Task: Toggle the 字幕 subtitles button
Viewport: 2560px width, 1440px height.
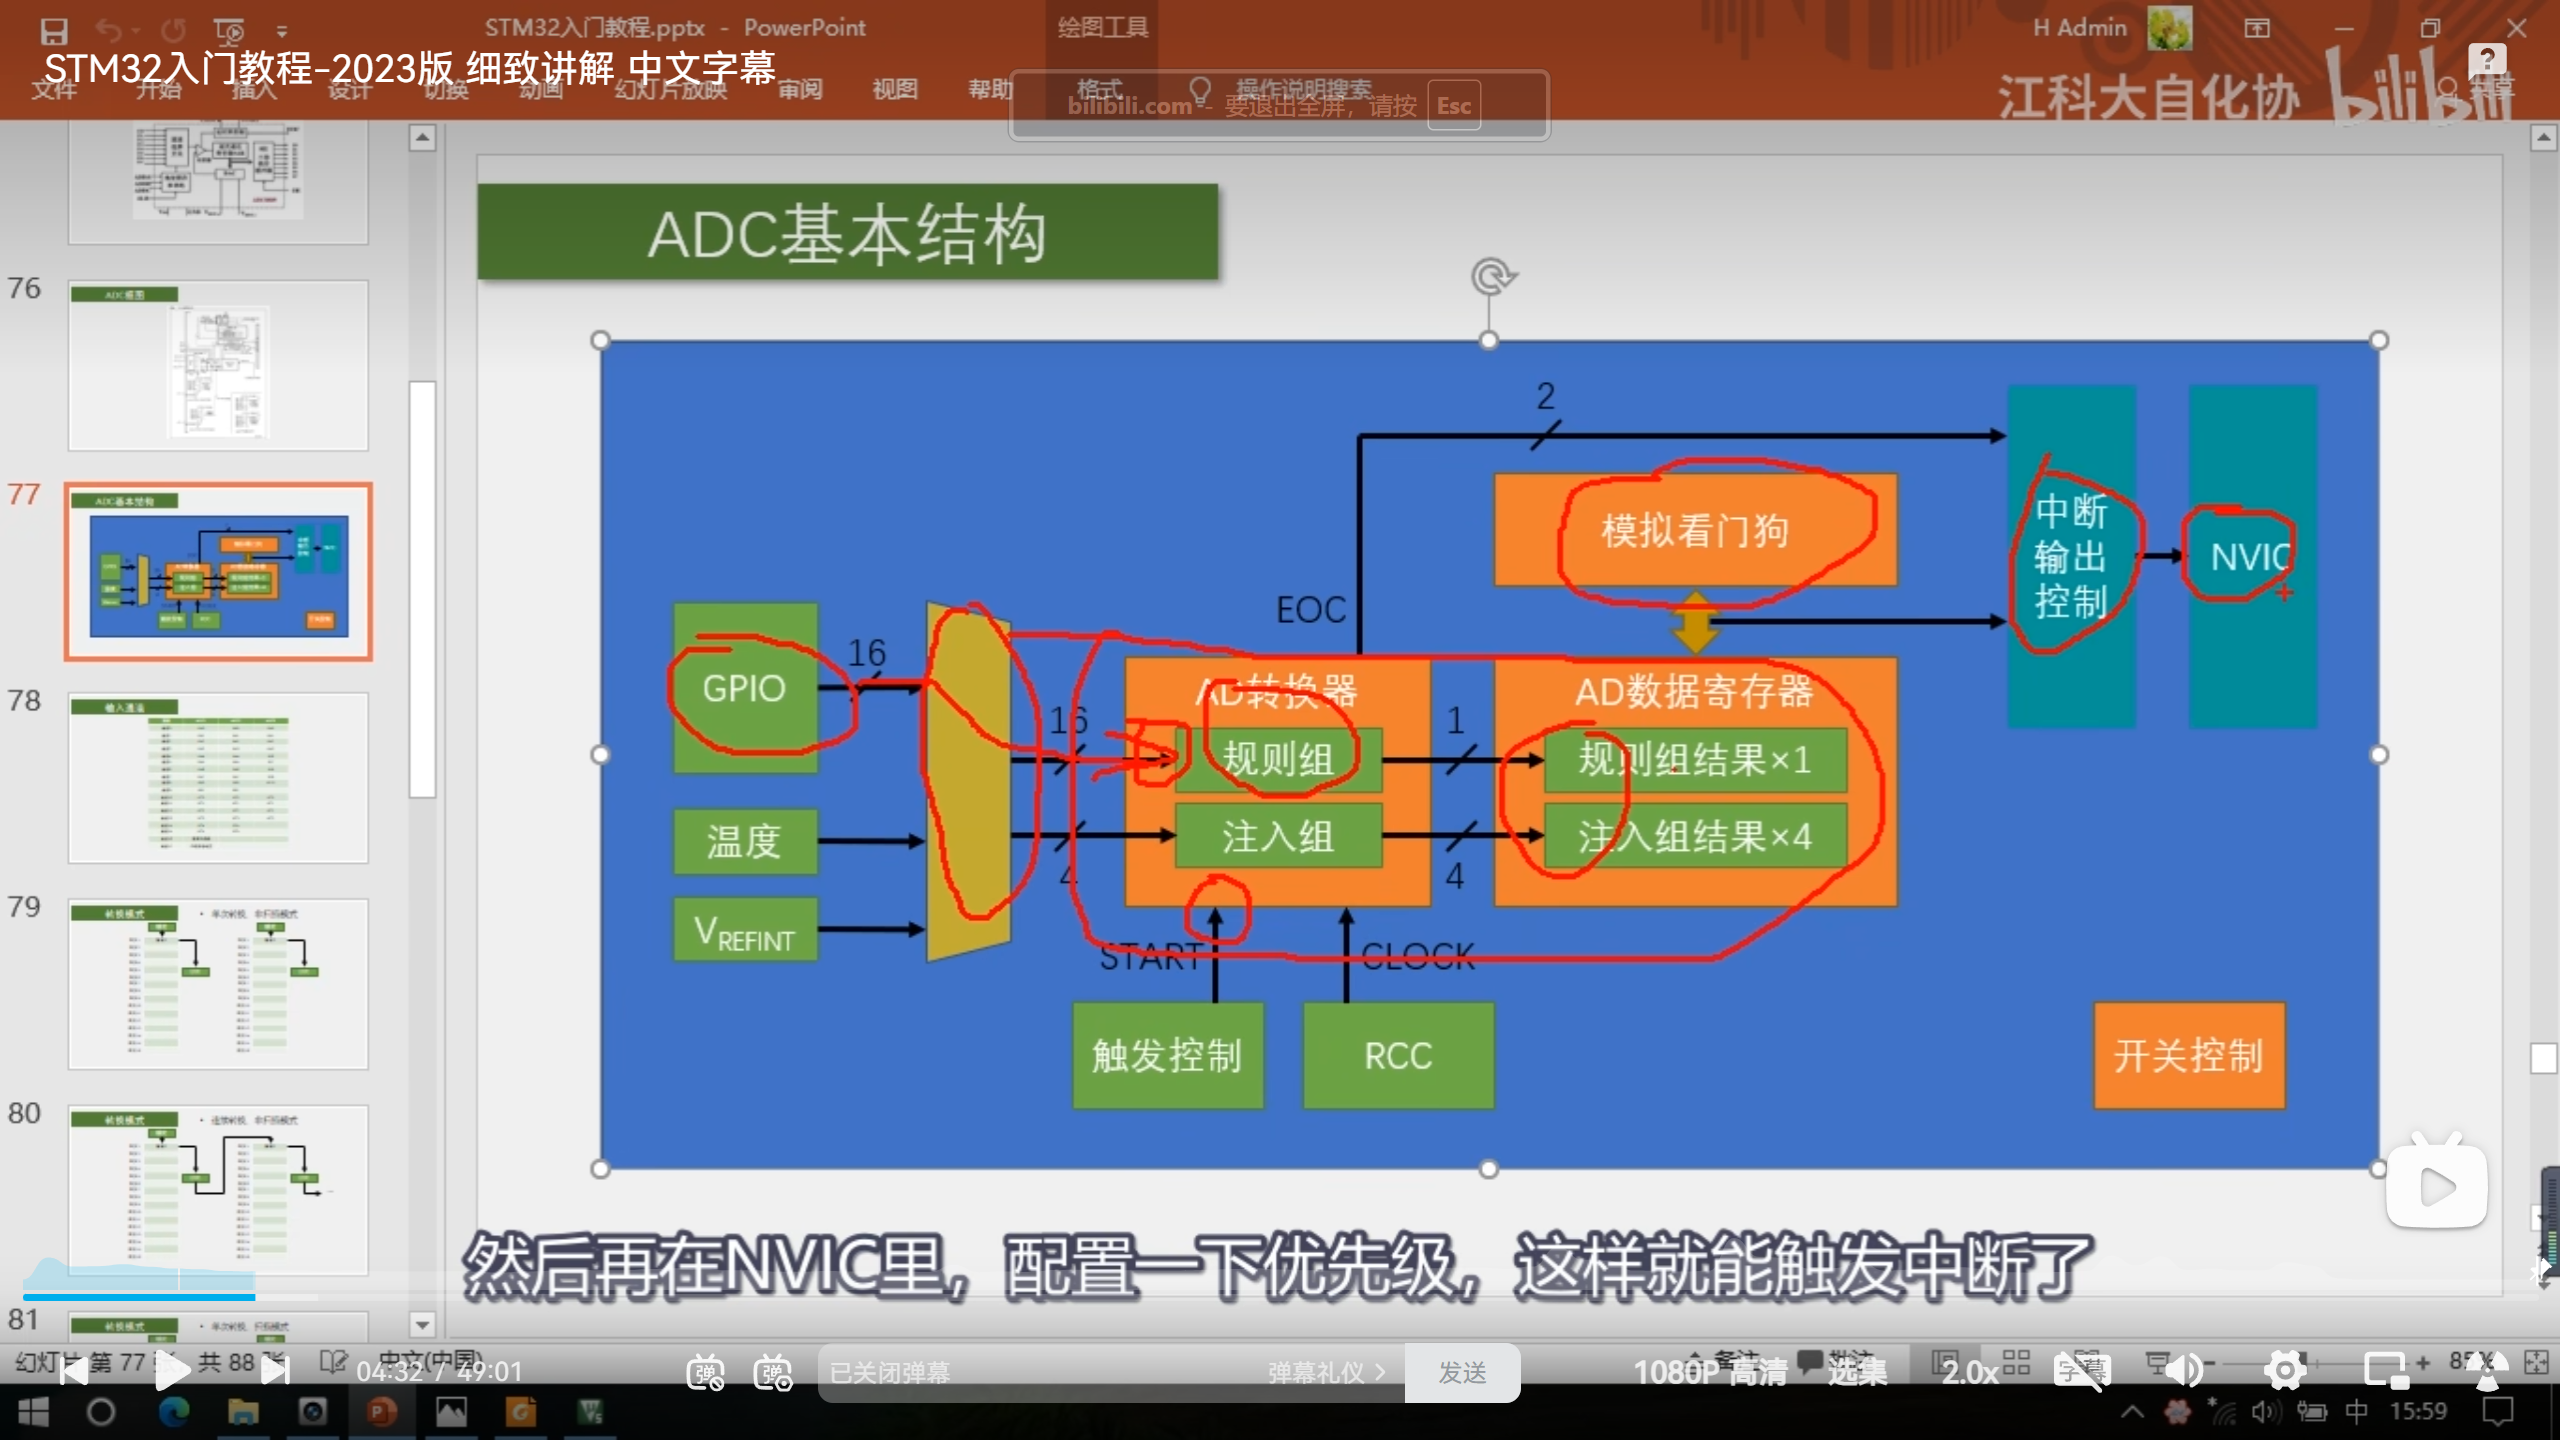Action: pyautogui.click(x=2081, y=1371)
